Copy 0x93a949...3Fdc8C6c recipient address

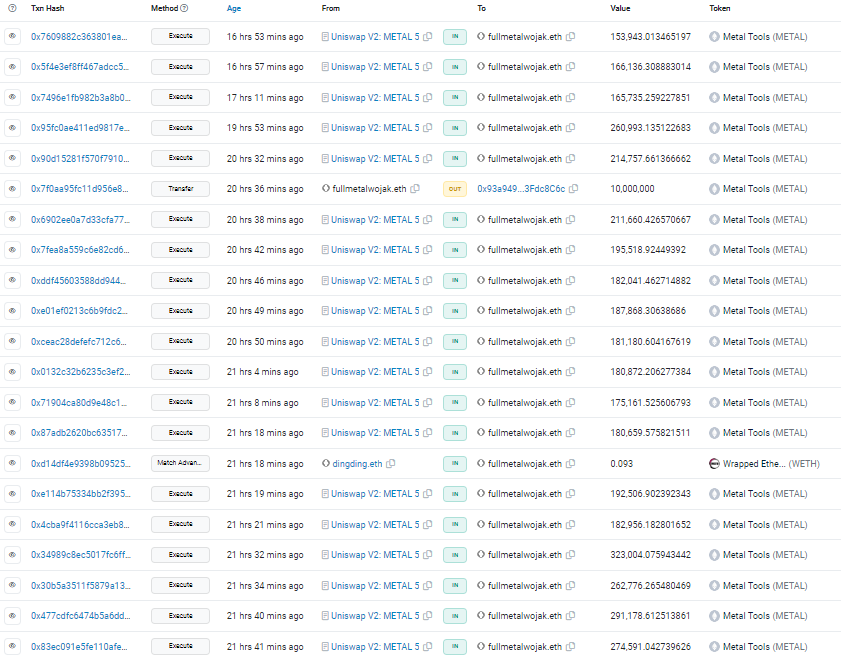(x=573, y=189)
